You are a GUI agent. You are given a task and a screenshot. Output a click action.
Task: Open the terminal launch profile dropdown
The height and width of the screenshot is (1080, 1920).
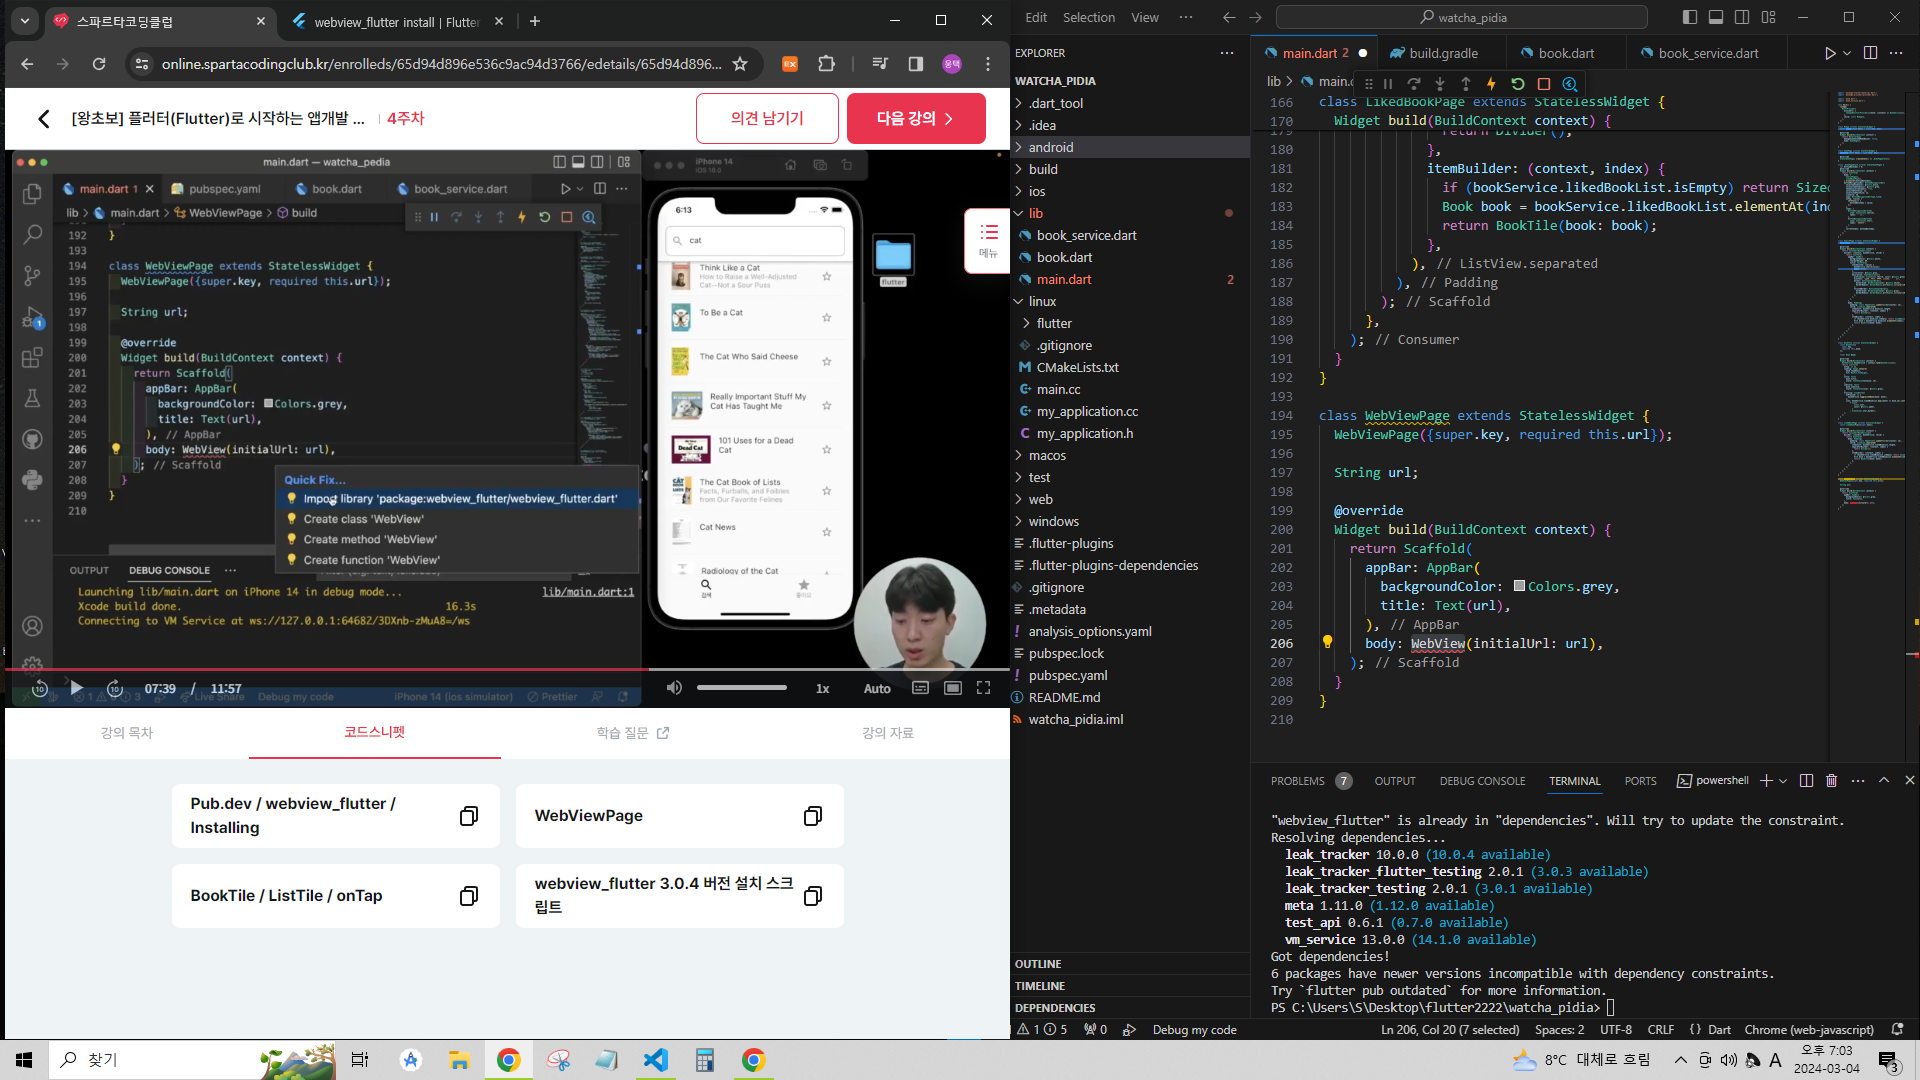[1783, 781]
